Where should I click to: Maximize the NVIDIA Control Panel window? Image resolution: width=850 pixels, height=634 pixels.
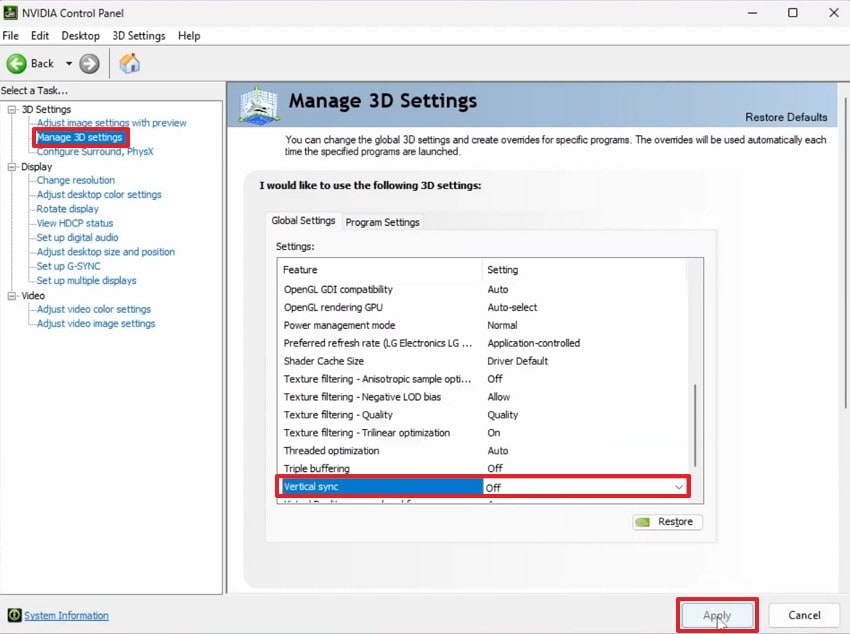793,12
